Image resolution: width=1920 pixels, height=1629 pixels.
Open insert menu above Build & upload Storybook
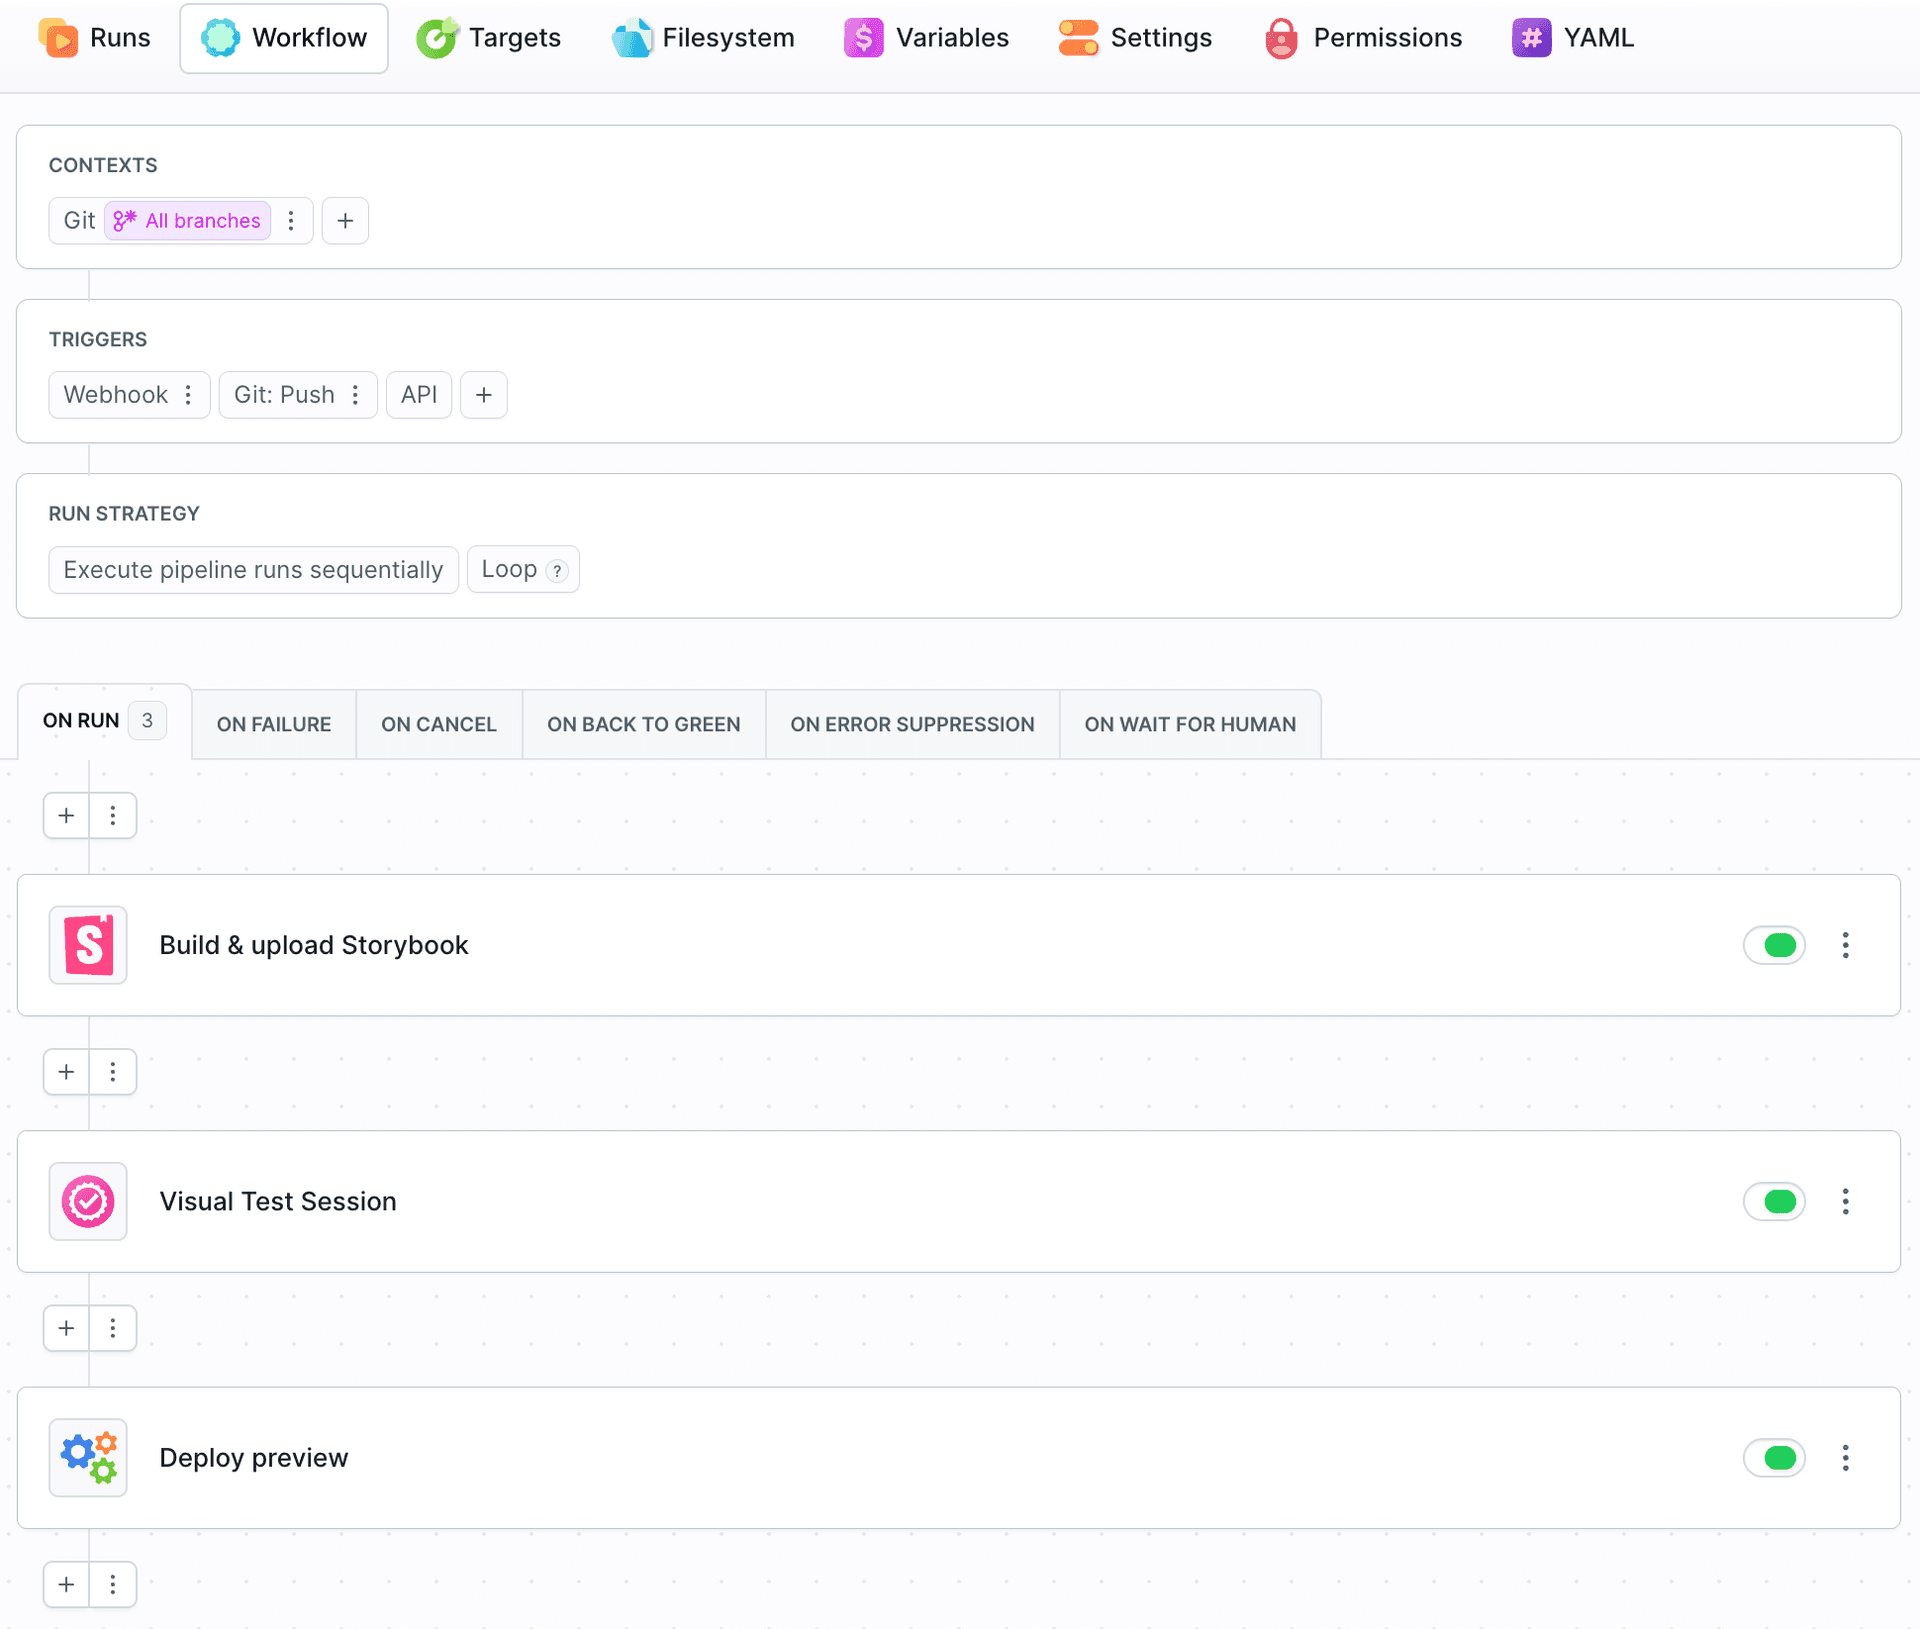(x=113, y=815)
